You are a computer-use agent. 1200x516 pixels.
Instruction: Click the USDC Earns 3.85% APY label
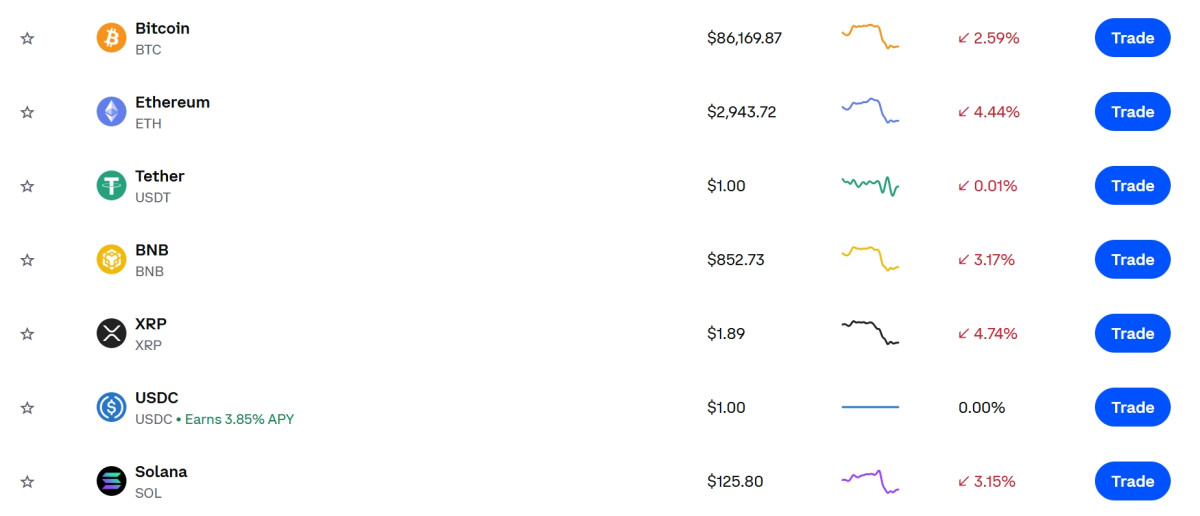coord(239,419)
